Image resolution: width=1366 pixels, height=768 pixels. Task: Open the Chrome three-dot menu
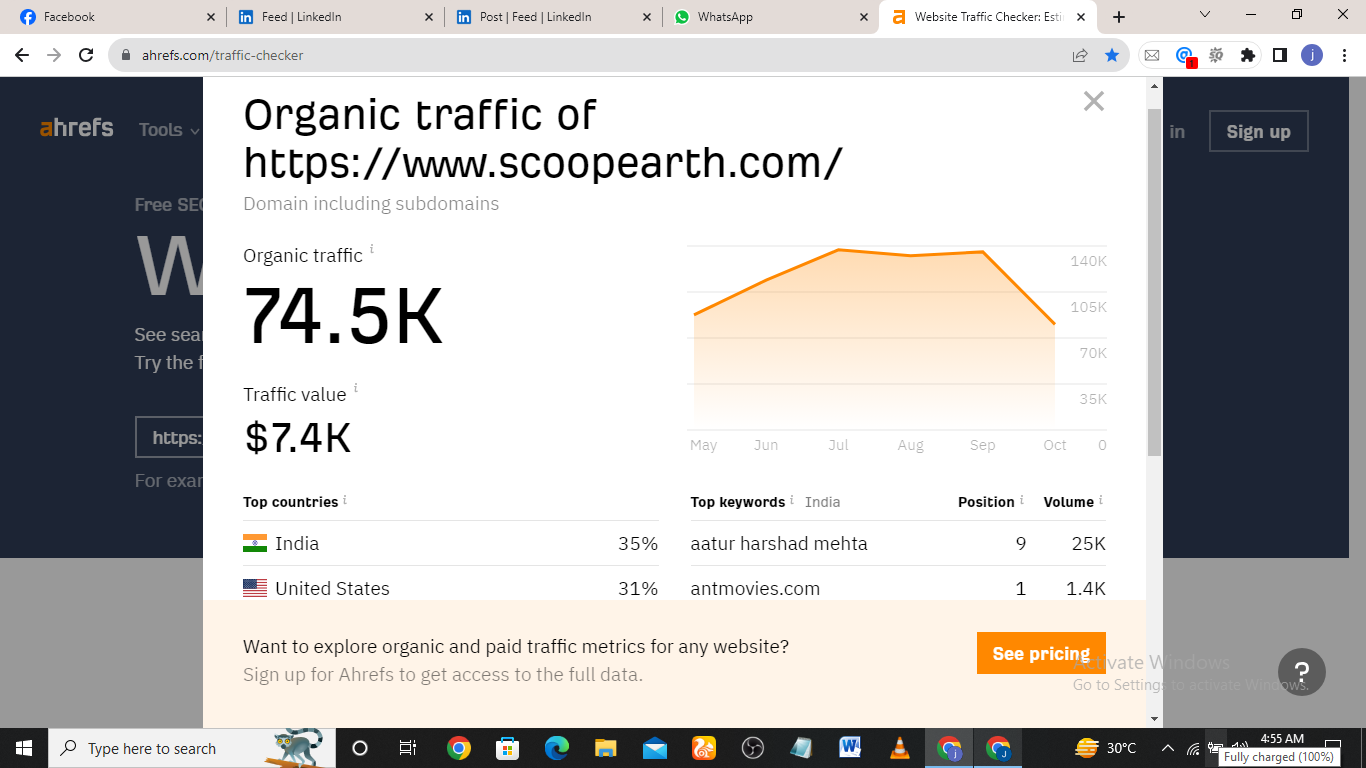(1345, 55)
